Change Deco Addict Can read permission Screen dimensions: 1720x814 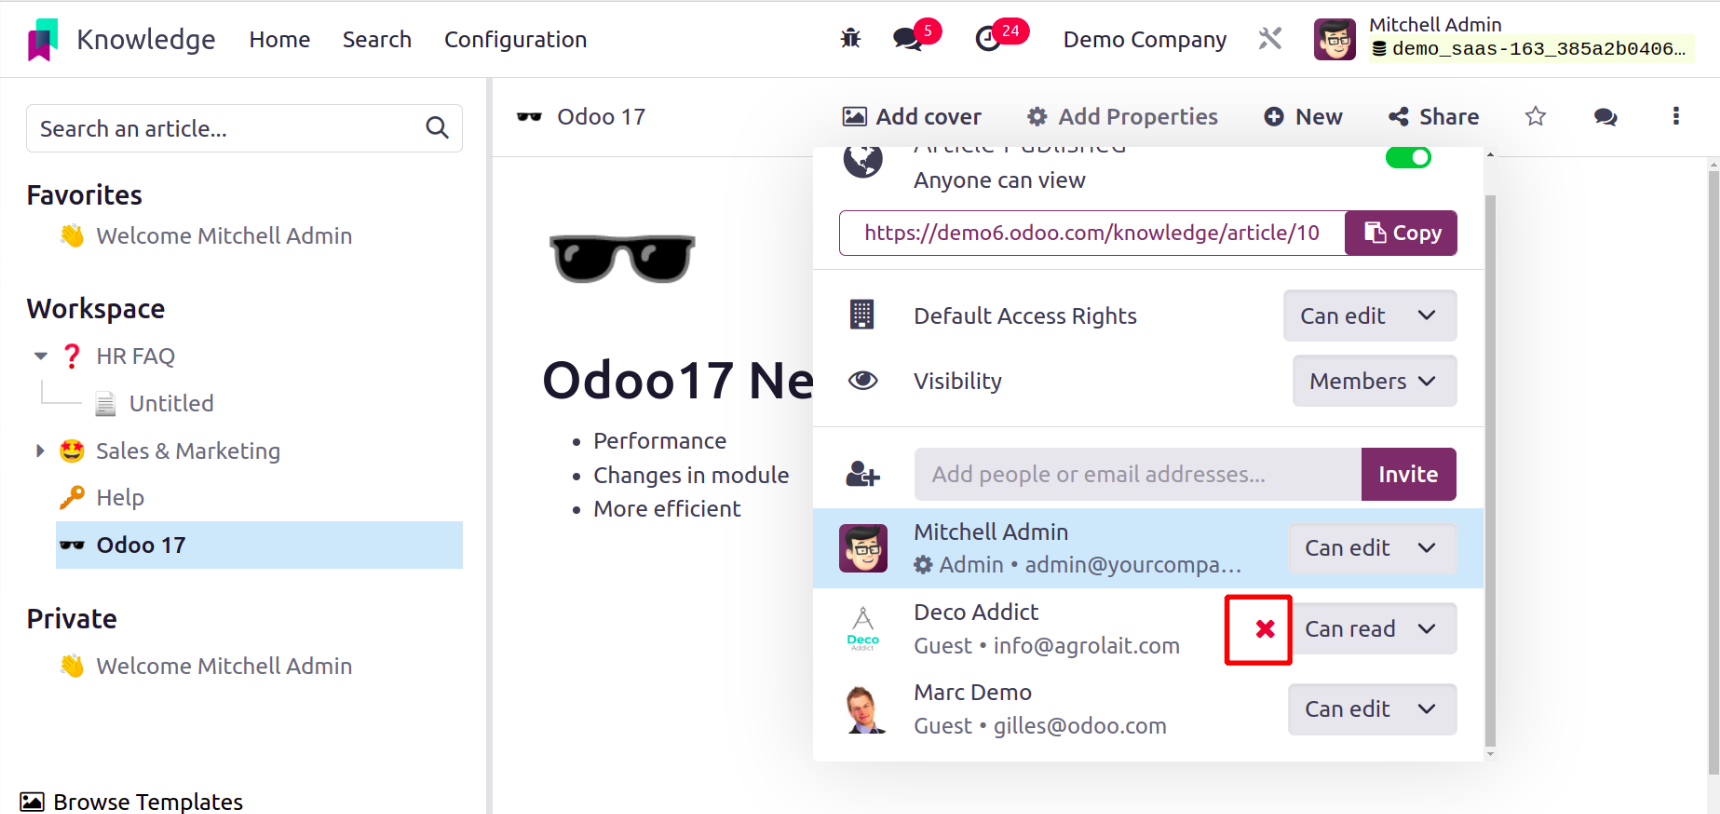(x=1372, y=629)
